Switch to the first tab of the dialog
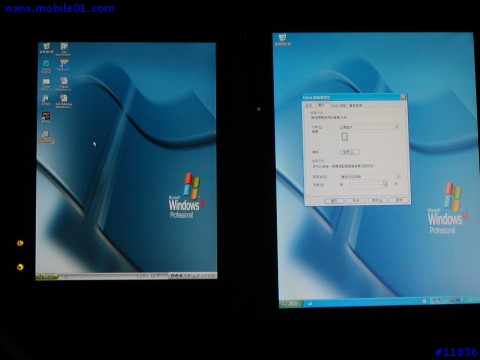The width and height of the screenshot is (480, 360). 309,106
